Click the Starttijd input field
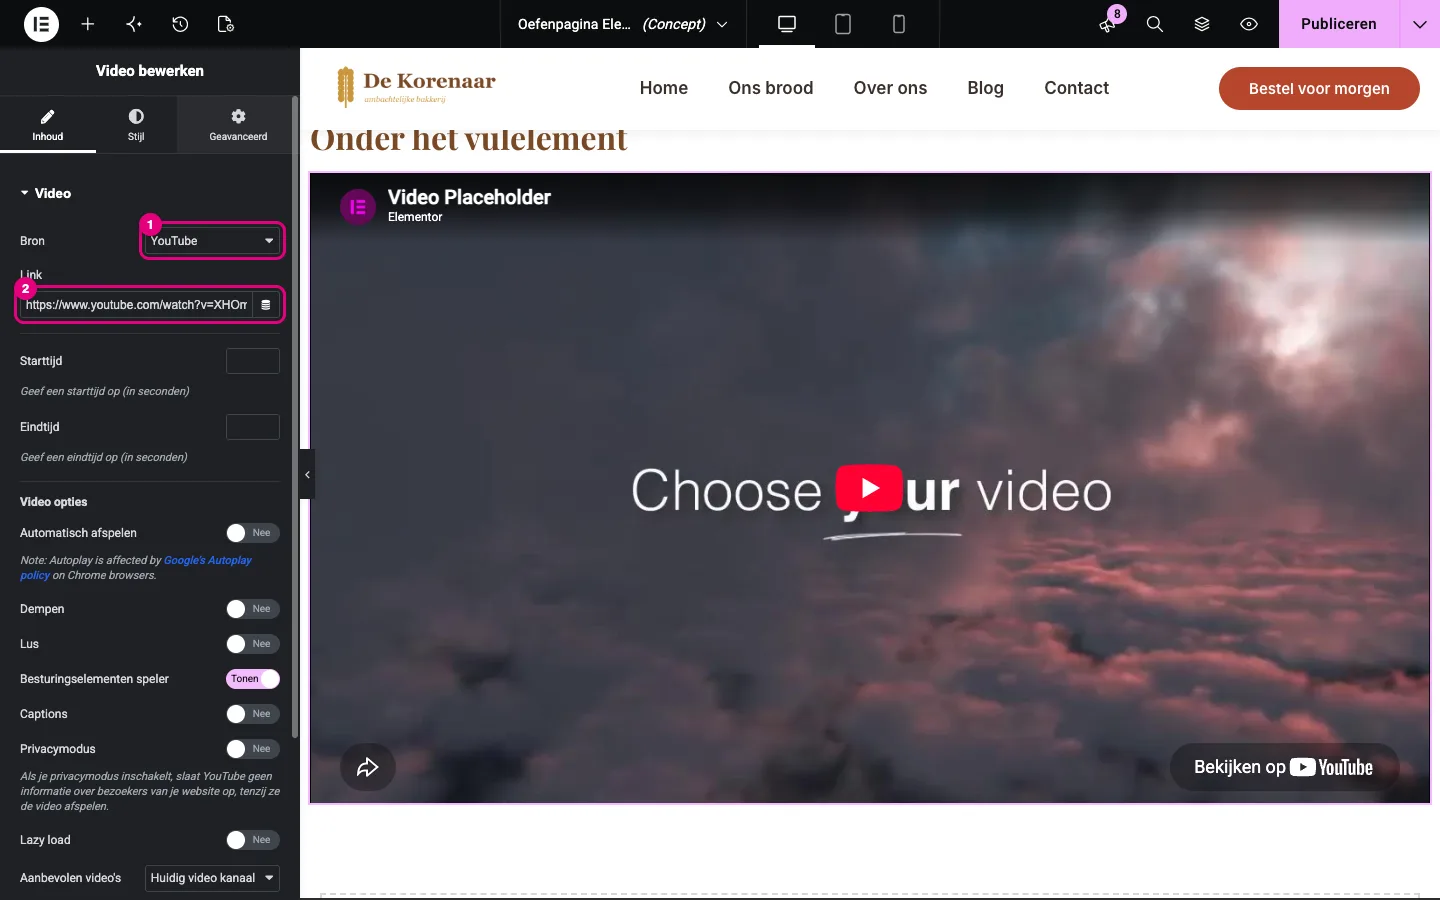Image resolution: width=1440 pixels, height=900 pixels. (x=253, y=361)
